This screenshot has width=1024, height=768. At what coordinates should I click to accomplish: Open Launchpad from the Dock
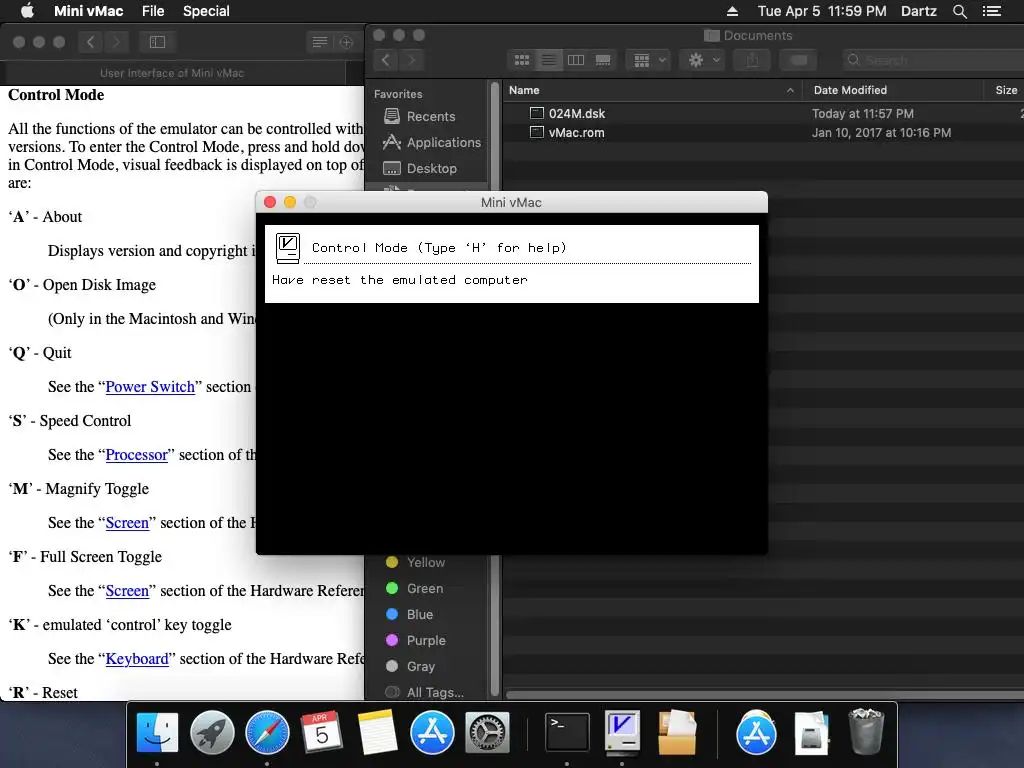(x=212, y=733)
